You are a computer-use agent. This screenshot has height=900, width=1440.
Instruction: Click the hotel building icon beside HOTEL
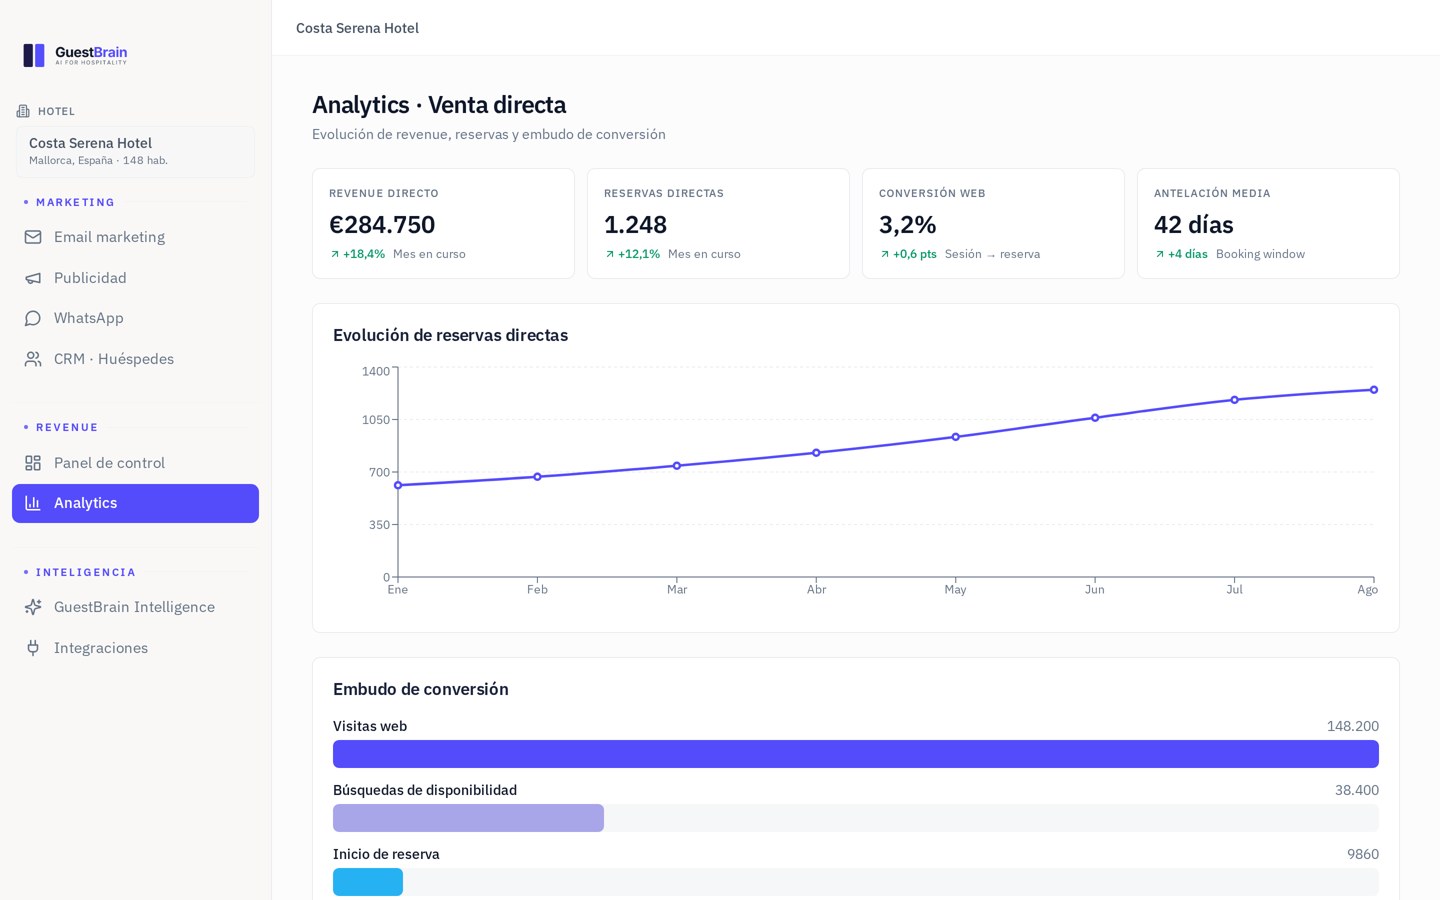pos(23,111)
